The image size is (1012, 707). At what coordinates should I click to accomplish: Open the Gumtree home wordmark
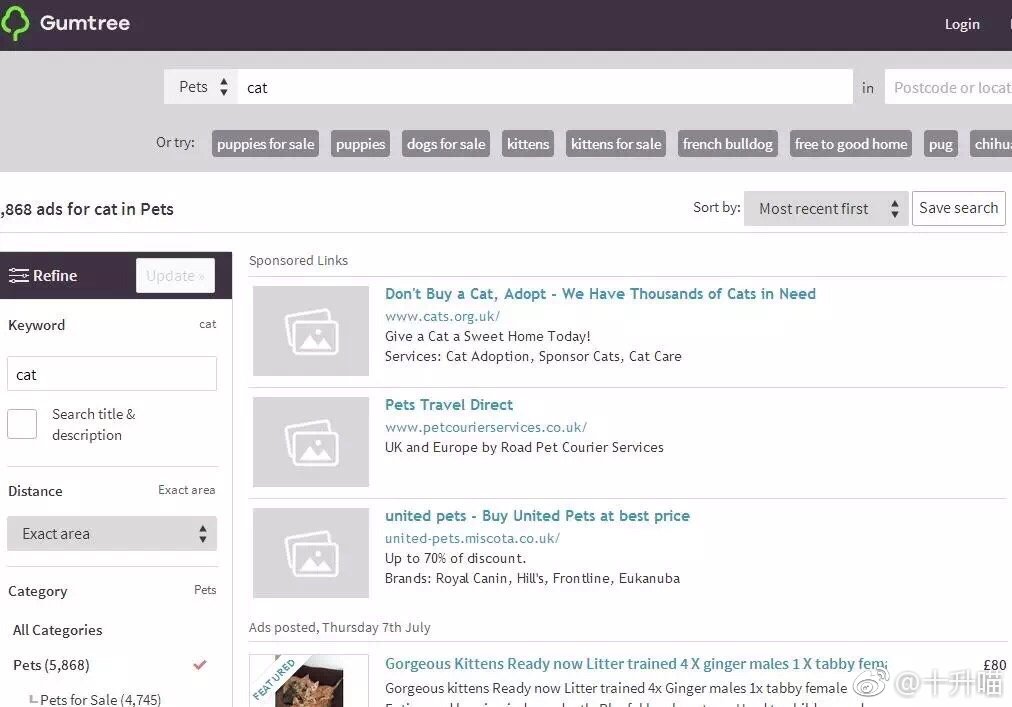(x=85, y=23)
